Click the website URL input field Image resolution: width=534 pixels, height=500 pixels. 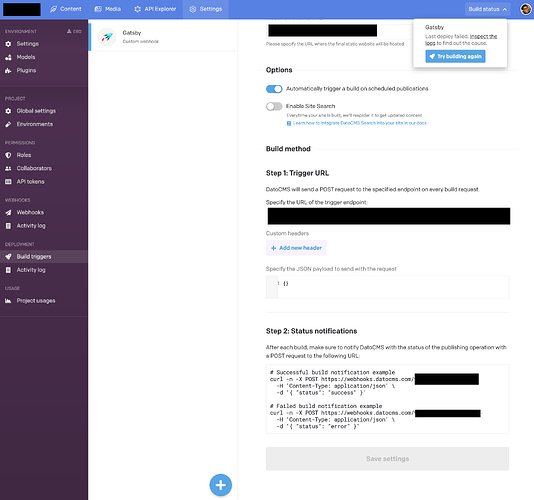[322, 31]
